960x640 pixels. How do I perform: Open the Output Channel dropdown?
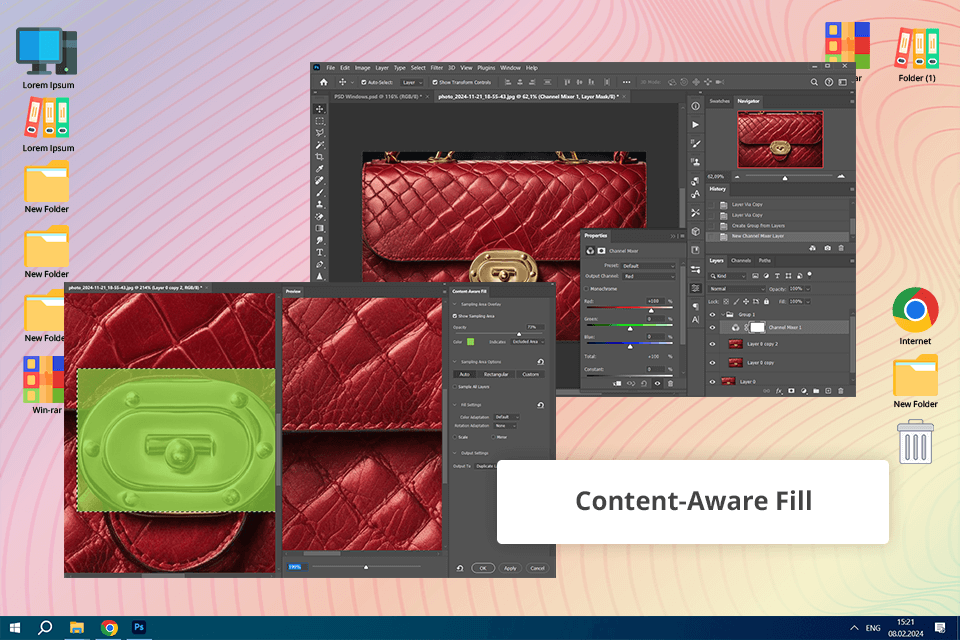click(x=648, y=276)
